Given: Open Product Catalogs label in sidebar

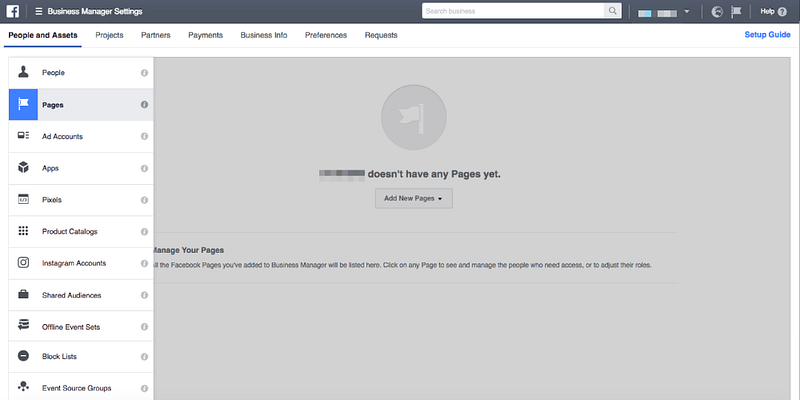Looking at the screenshot, I should pos(69,232).
